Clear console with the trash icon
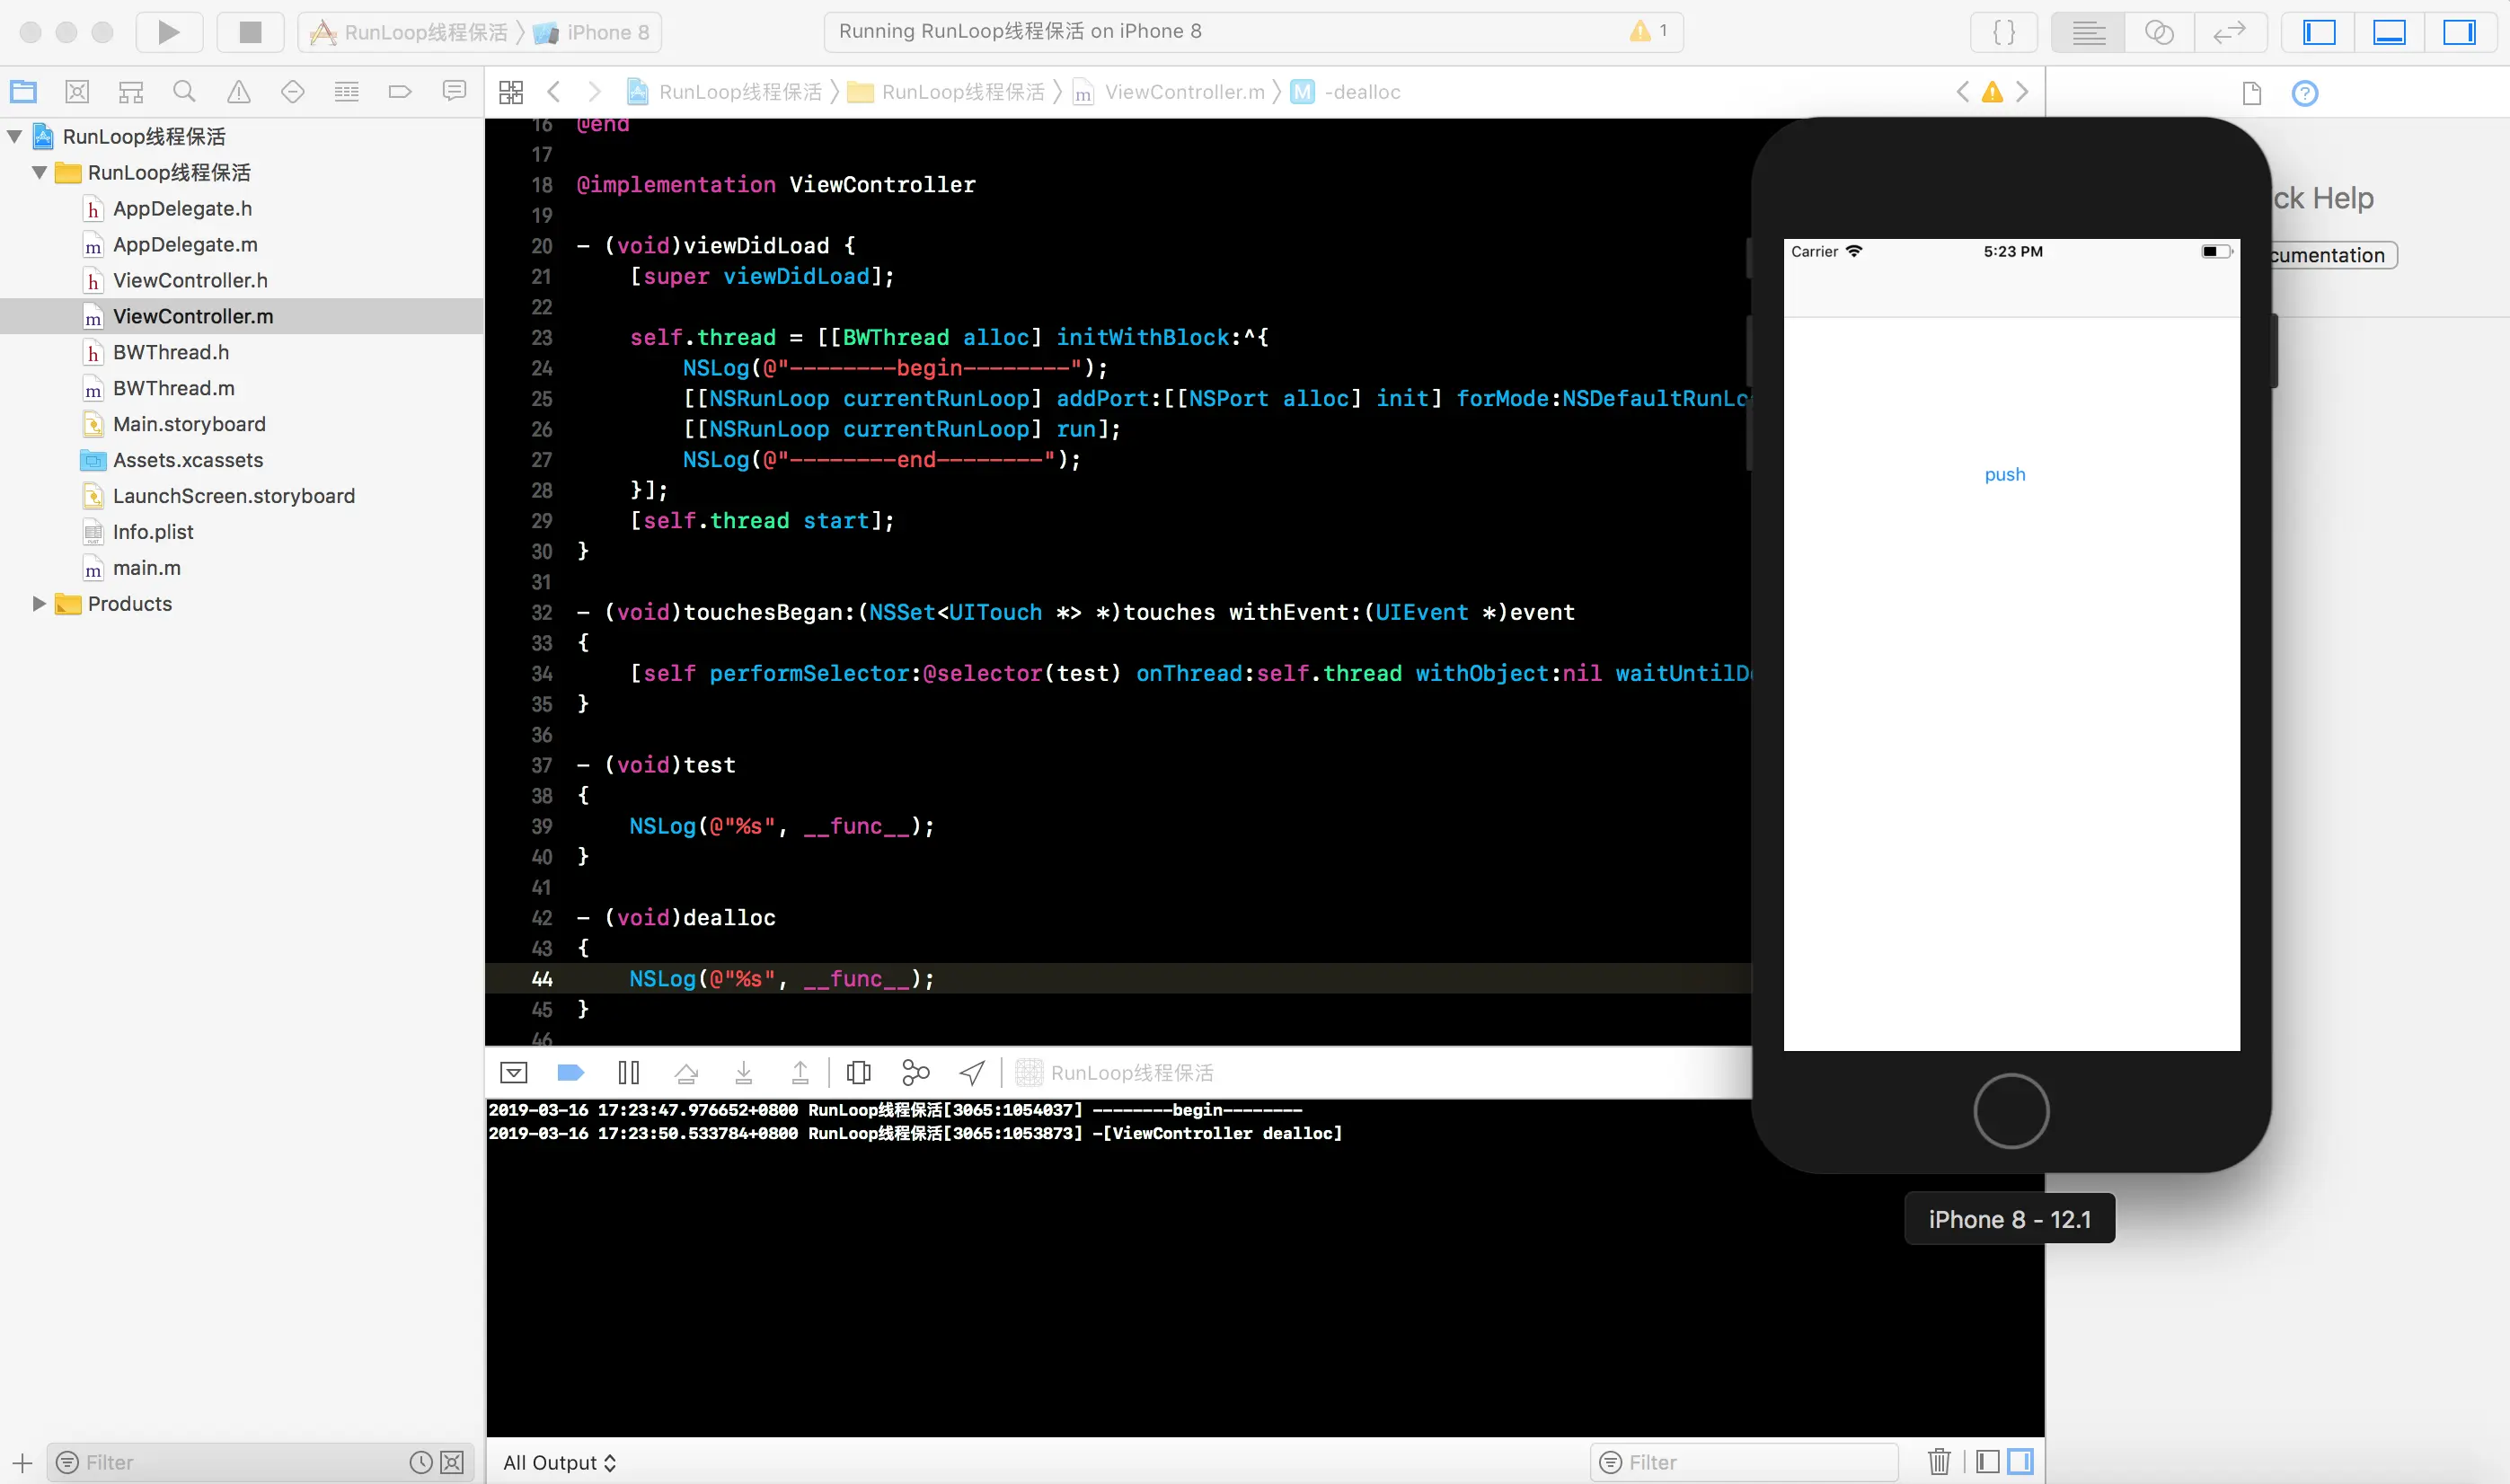Image resolution: width=2510 pixels, height=1484 pixels. (x=1938, y=1462)
